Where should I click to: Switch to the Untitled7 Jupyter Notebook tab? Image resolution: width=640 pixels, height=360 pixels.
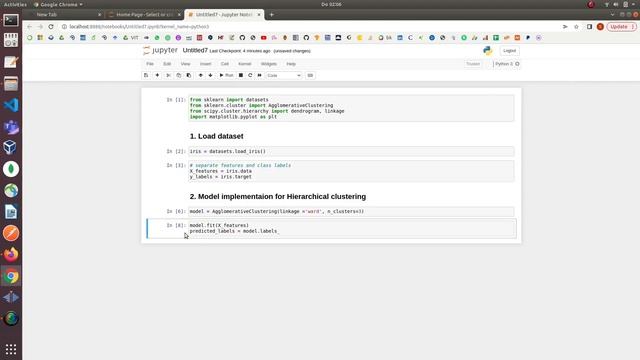[224, 14]
